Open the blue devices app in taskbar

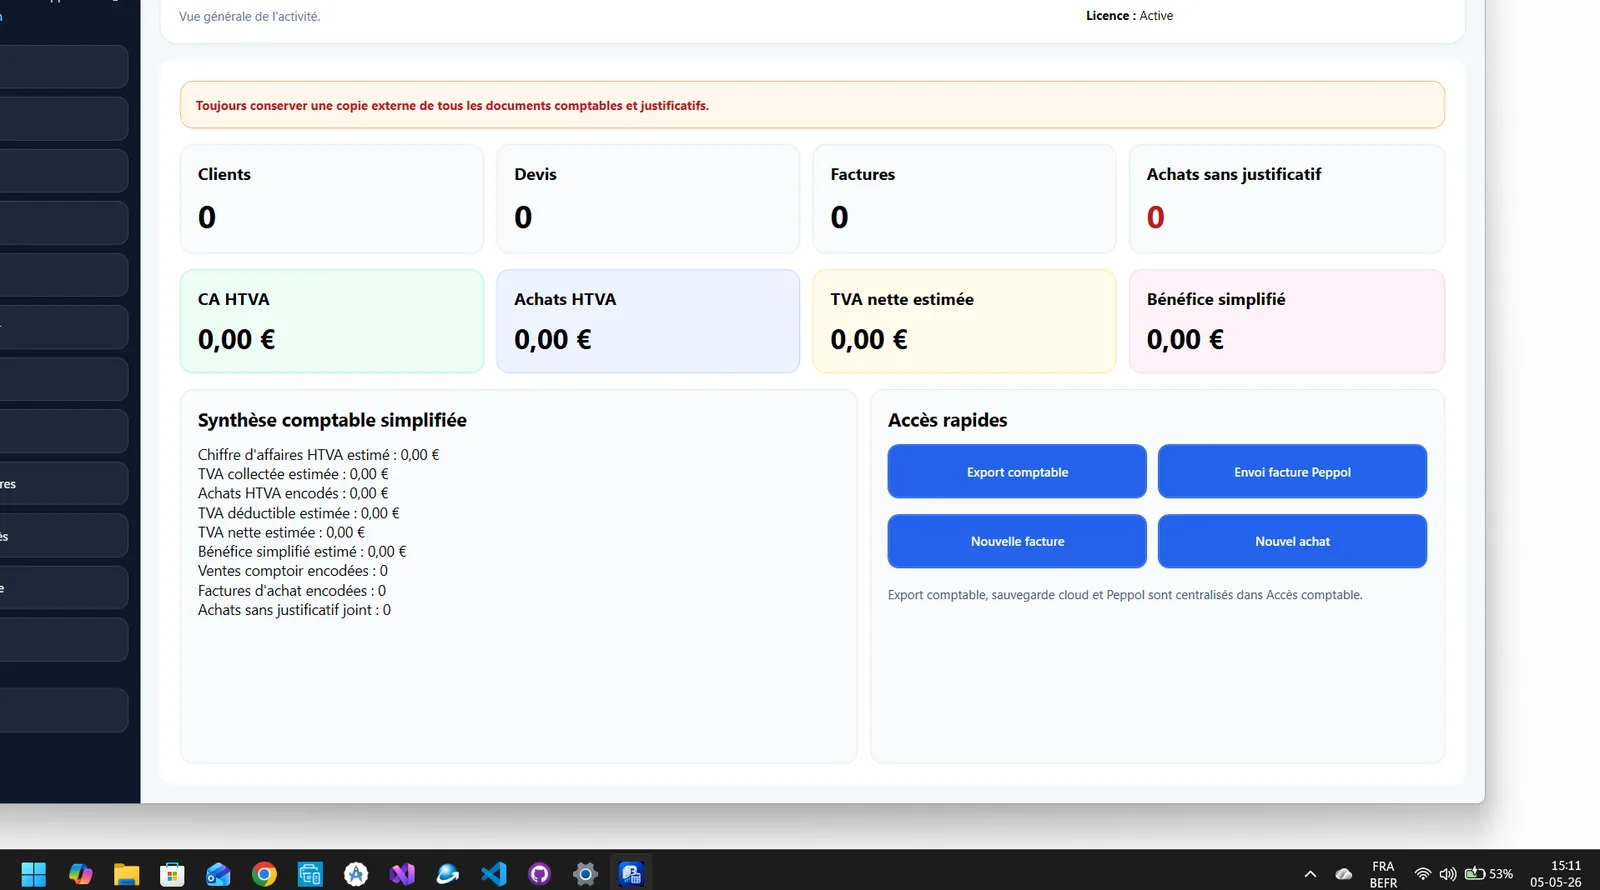click(310, 874)
